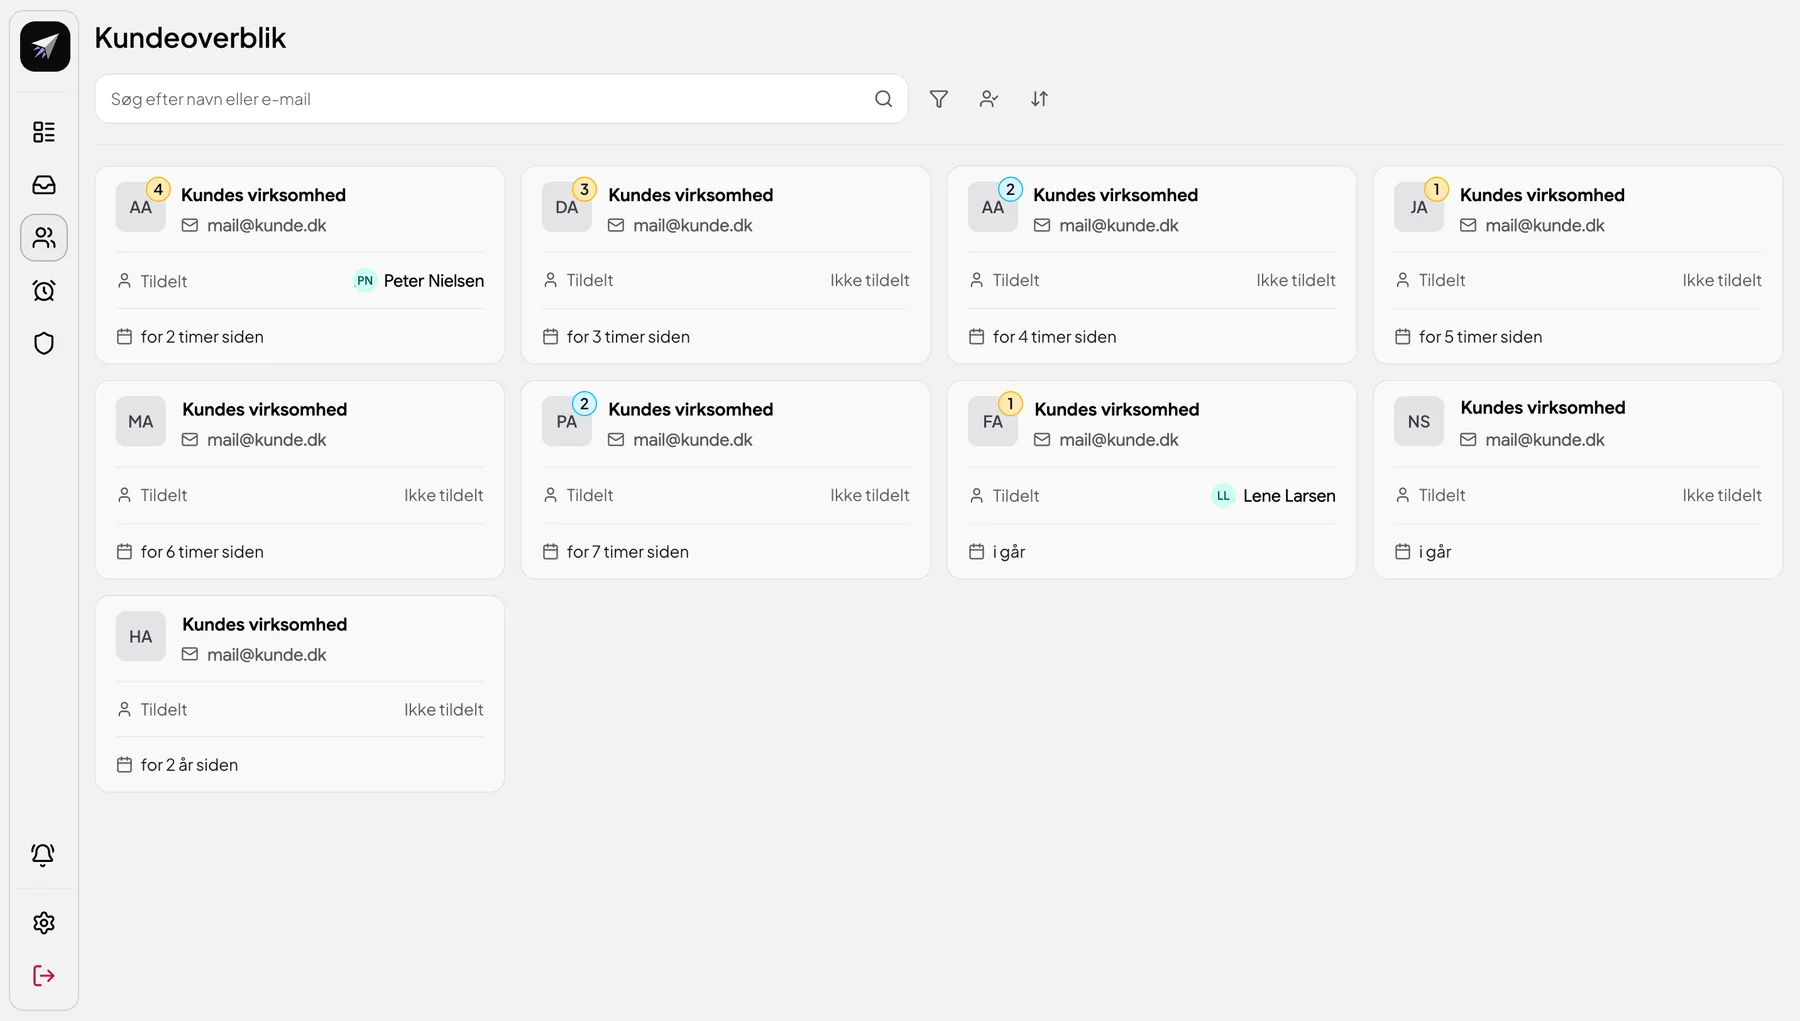This screenshot has height=1021, width=1800.
Task: Open the shield security sidebar icon
Action: coord(44,344)
